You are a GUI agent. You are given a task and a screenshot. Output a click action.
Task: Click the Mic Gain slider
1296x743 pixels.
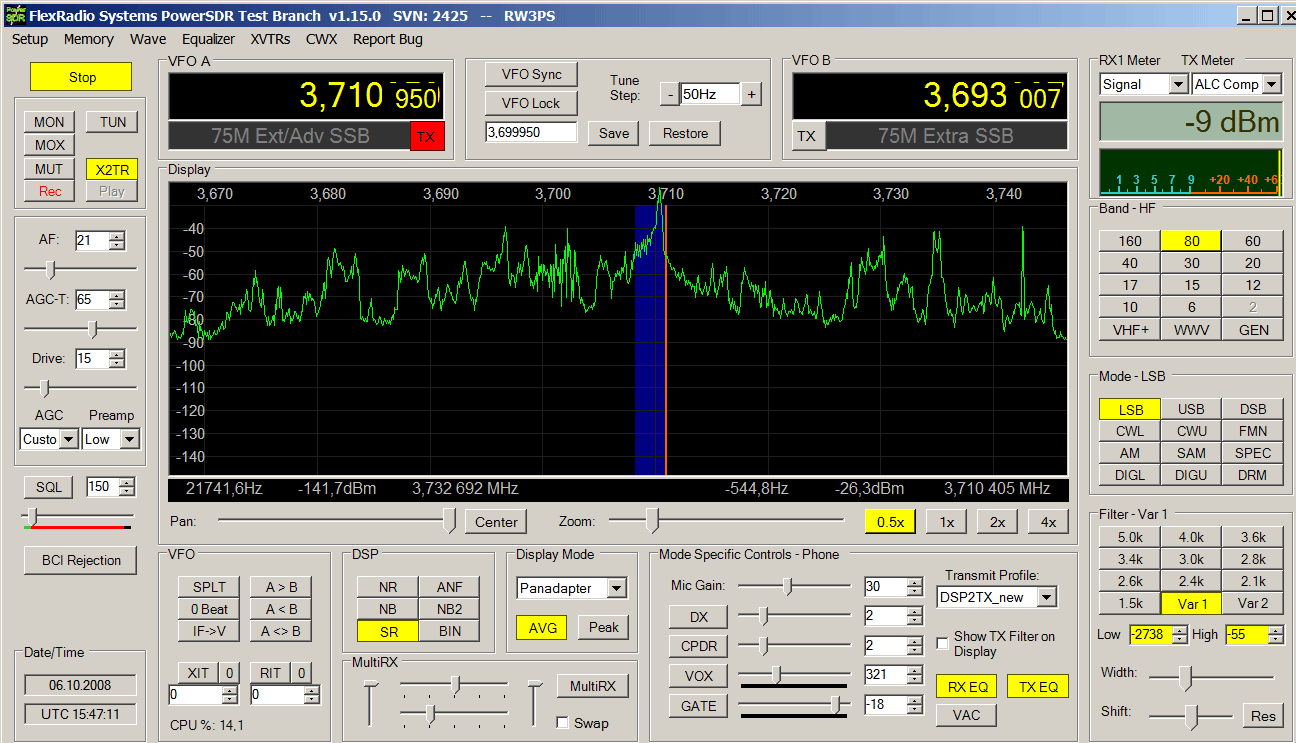pyautogui.click(x=787, y=586)
